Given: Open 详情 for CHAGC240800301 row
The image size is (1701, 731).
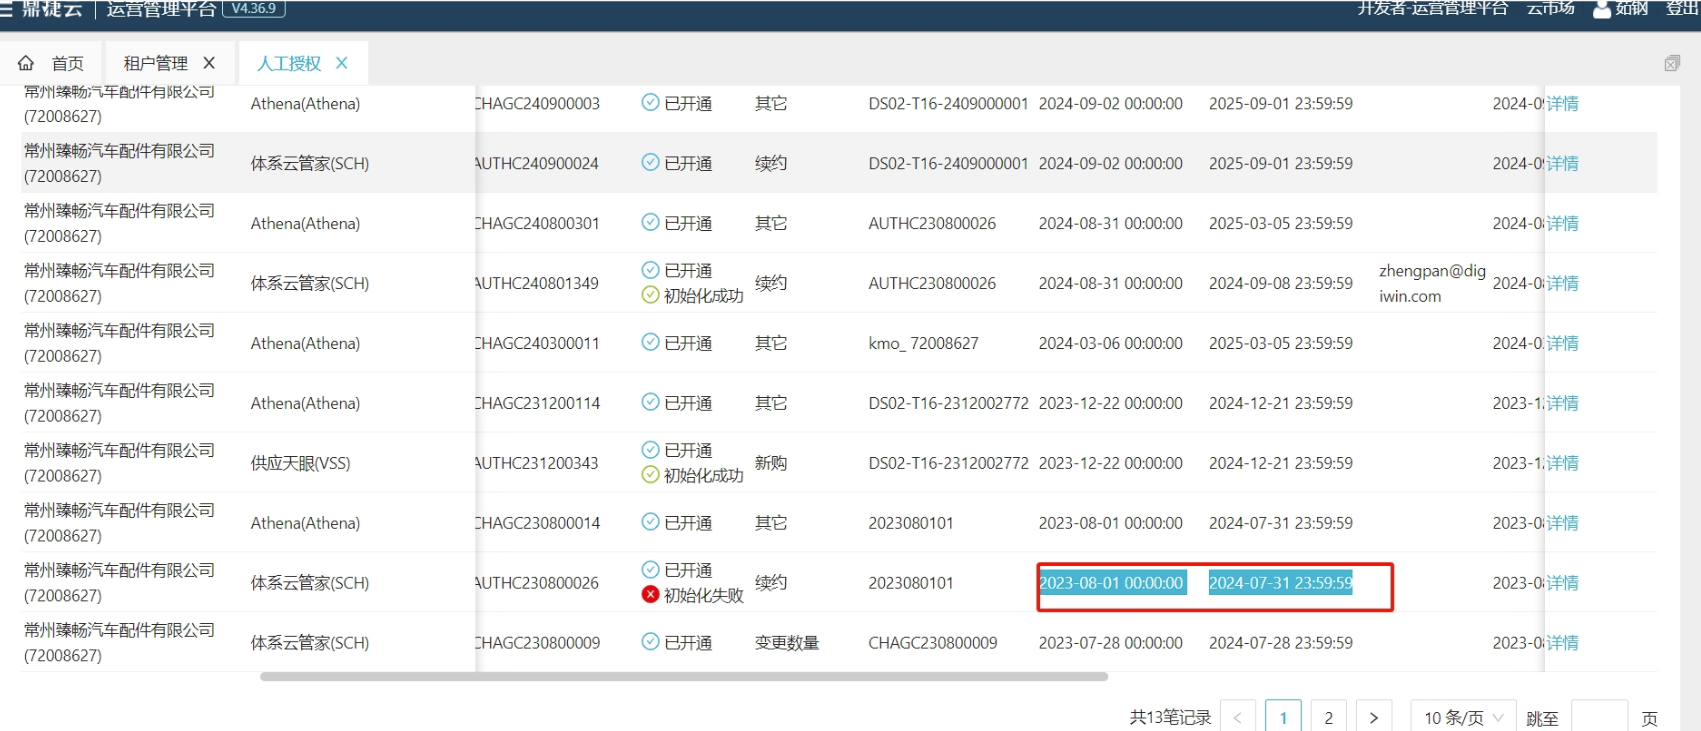Looking at the screenshot, I should point(1562,223).
